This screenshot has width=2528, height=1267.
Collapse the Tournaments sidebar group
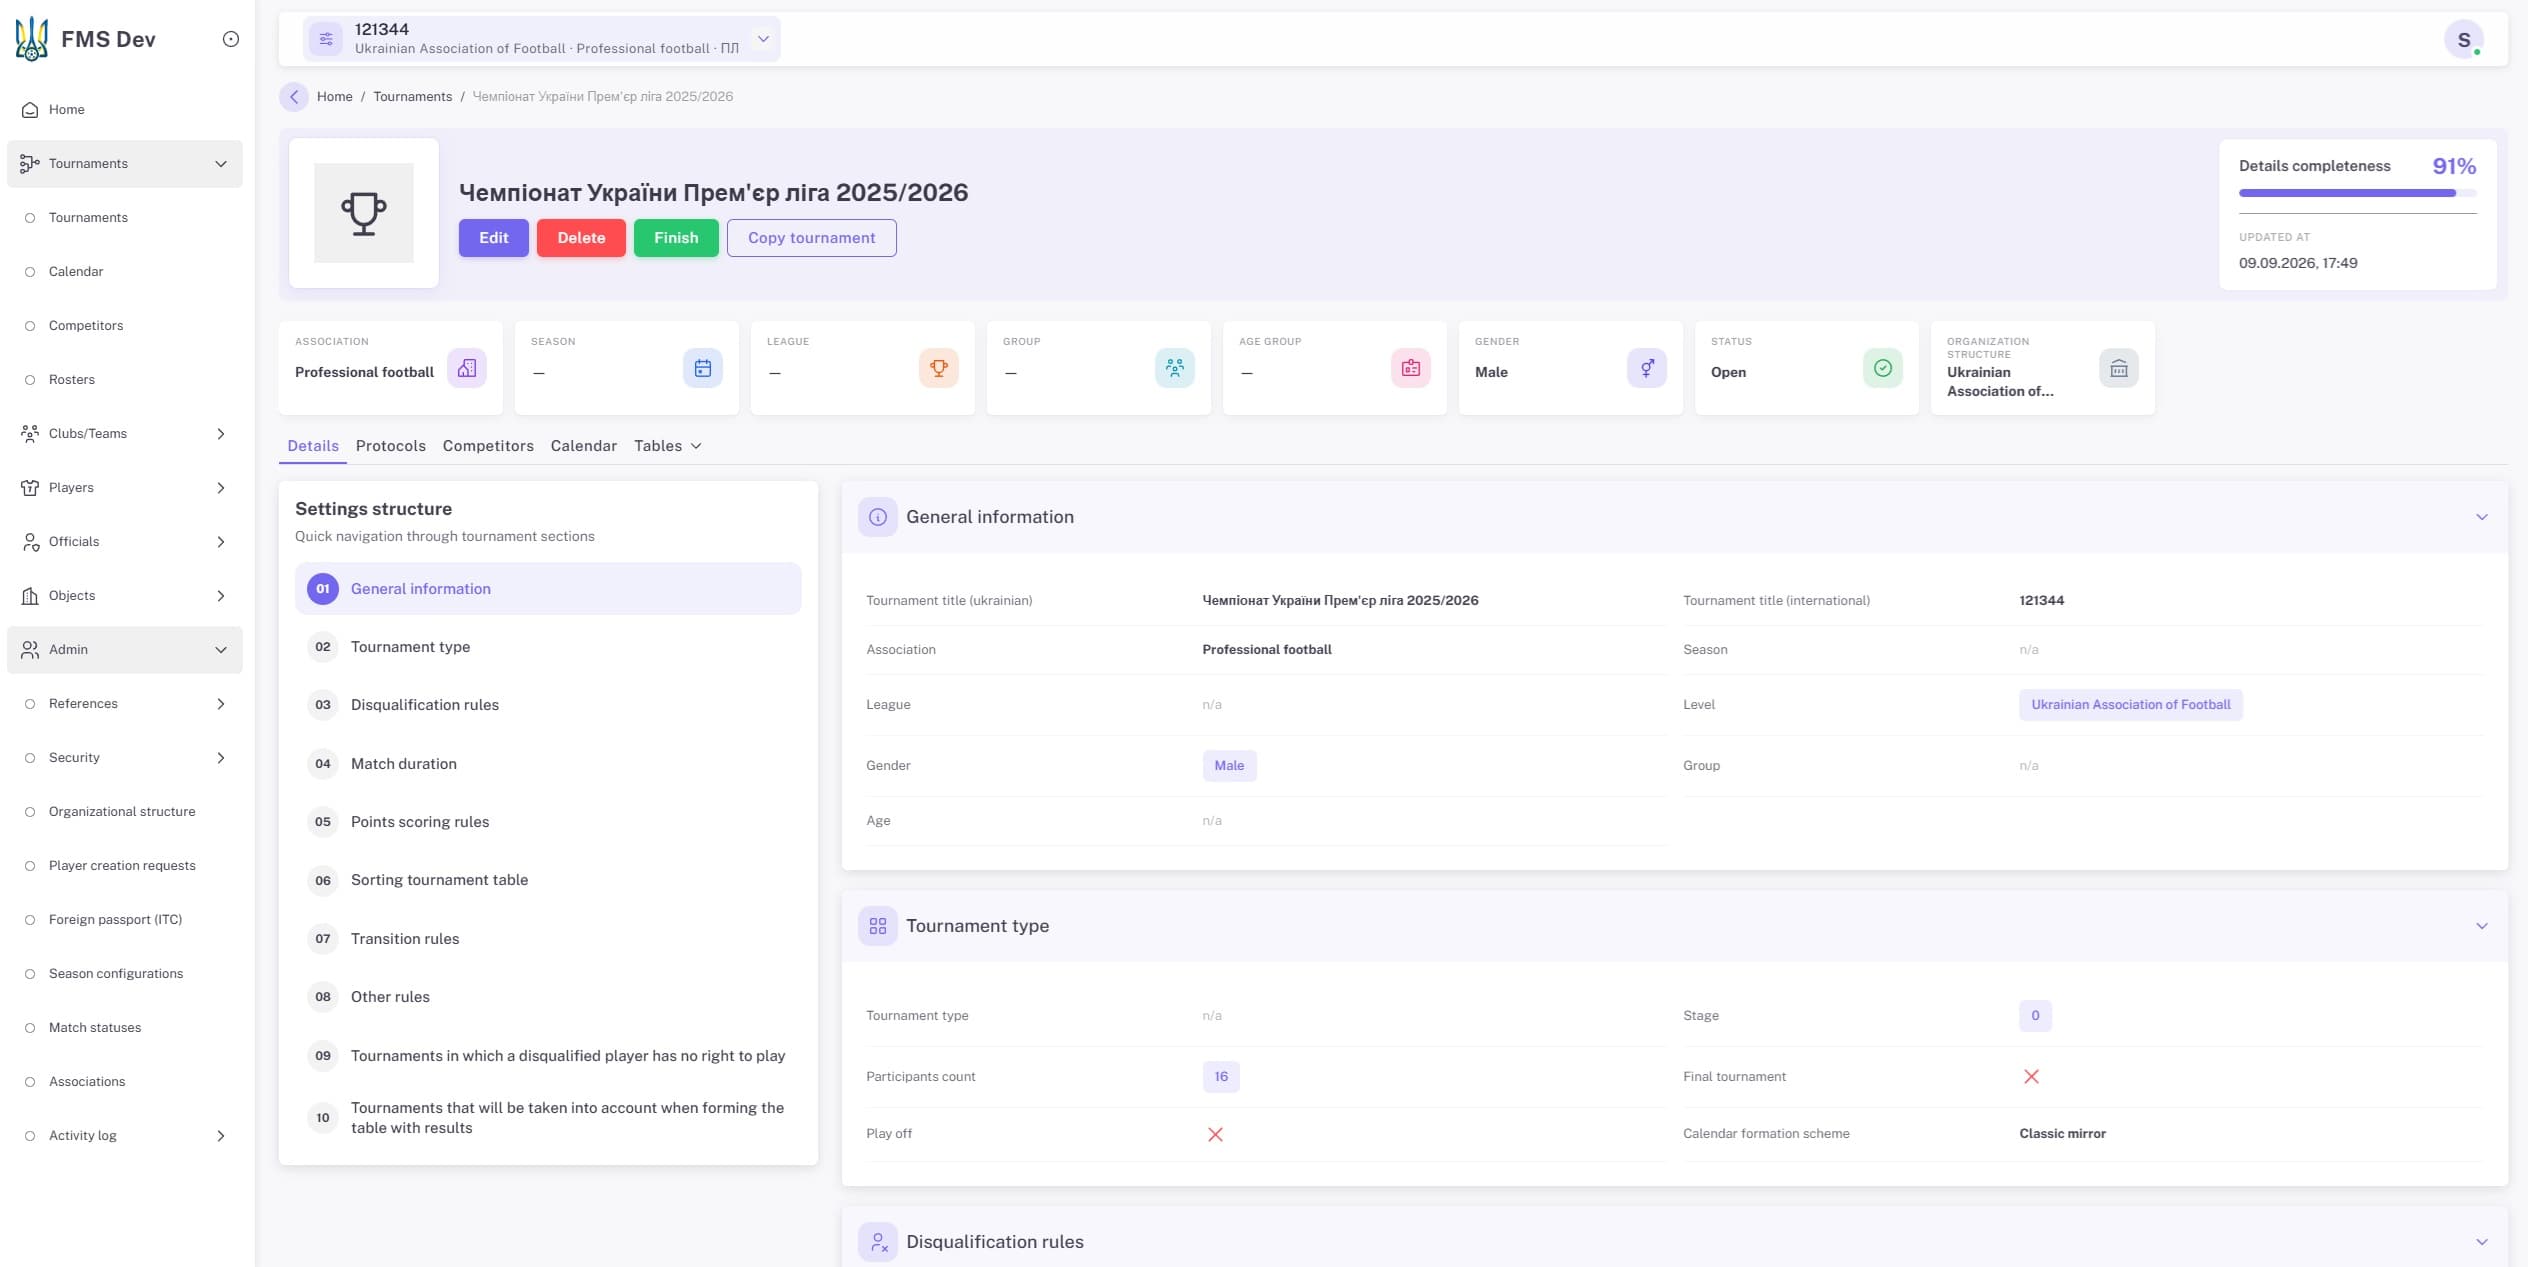point(125,164)
